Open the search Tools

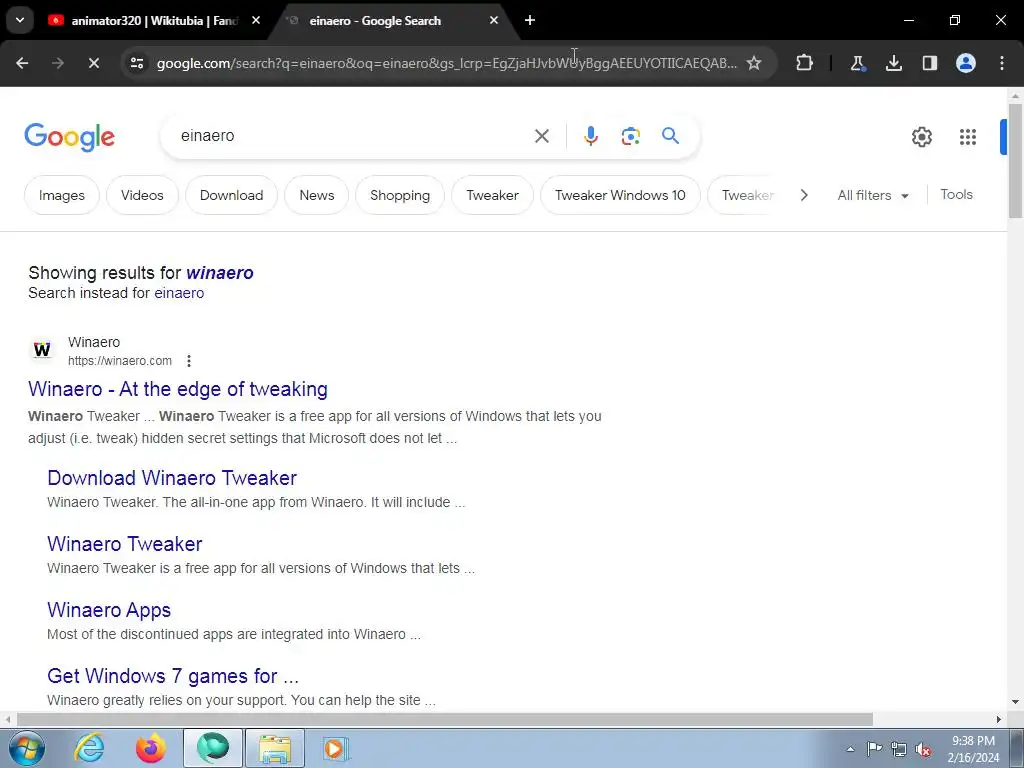click(956, 195)
